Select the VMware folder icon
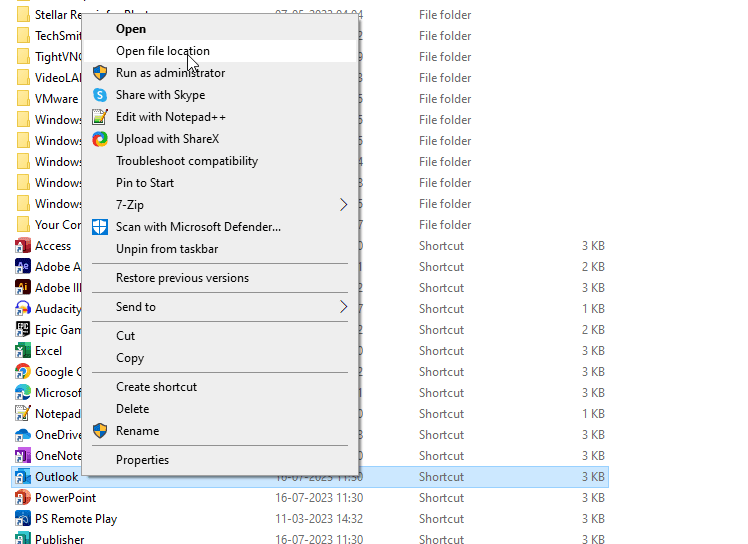 (x=22, y=99)
